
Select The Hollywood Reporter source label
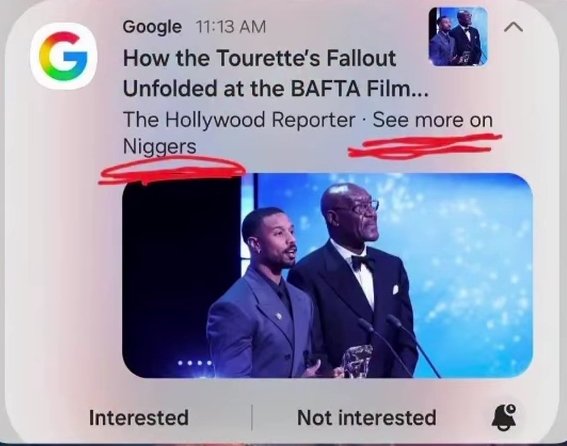[x=239, y=120]
